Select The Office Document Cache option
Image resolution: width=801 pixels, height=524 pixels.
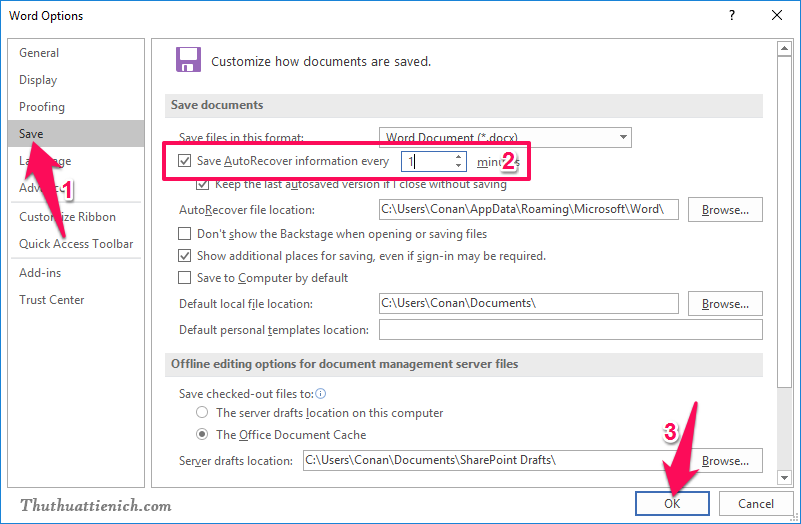click(x=203, y=435)
